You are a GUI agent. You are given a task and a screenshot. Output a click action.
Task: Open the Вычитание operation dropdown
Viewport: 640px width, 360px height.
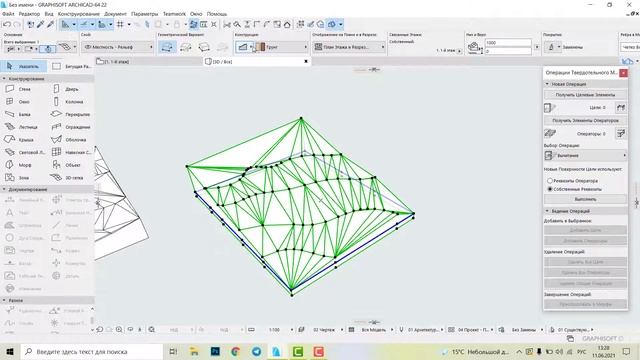tap(585, 156)
